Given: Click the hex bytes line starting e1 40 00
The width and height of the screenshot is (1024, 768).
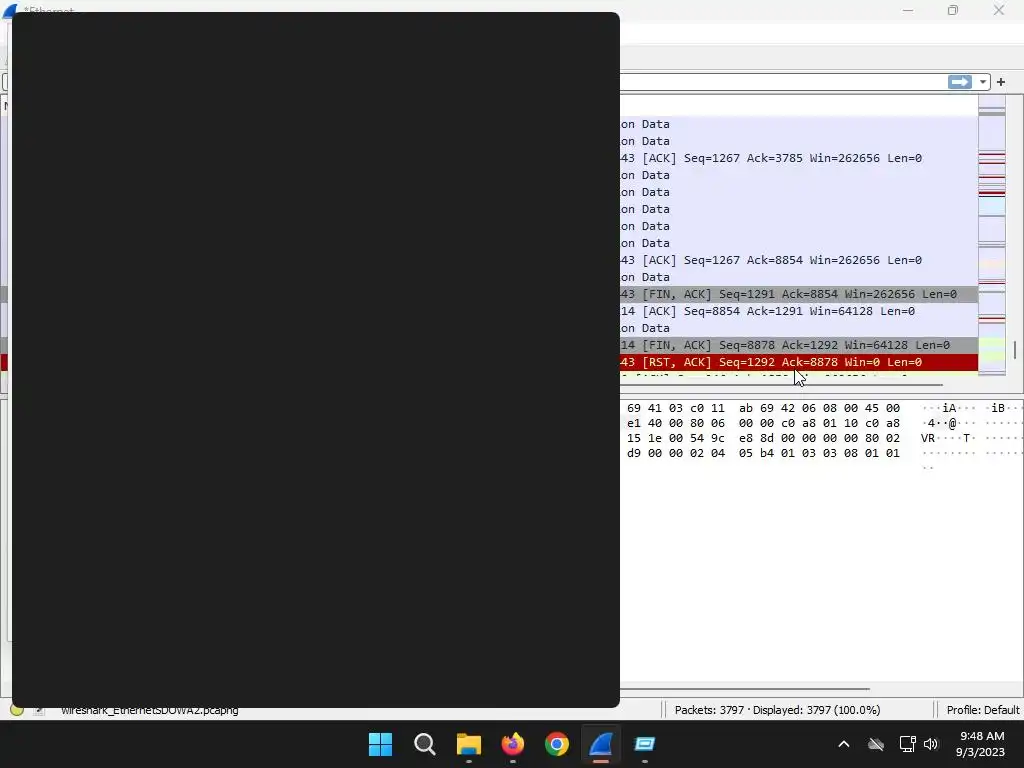Looking at the screenshot, I should click(x=763, y=423).
